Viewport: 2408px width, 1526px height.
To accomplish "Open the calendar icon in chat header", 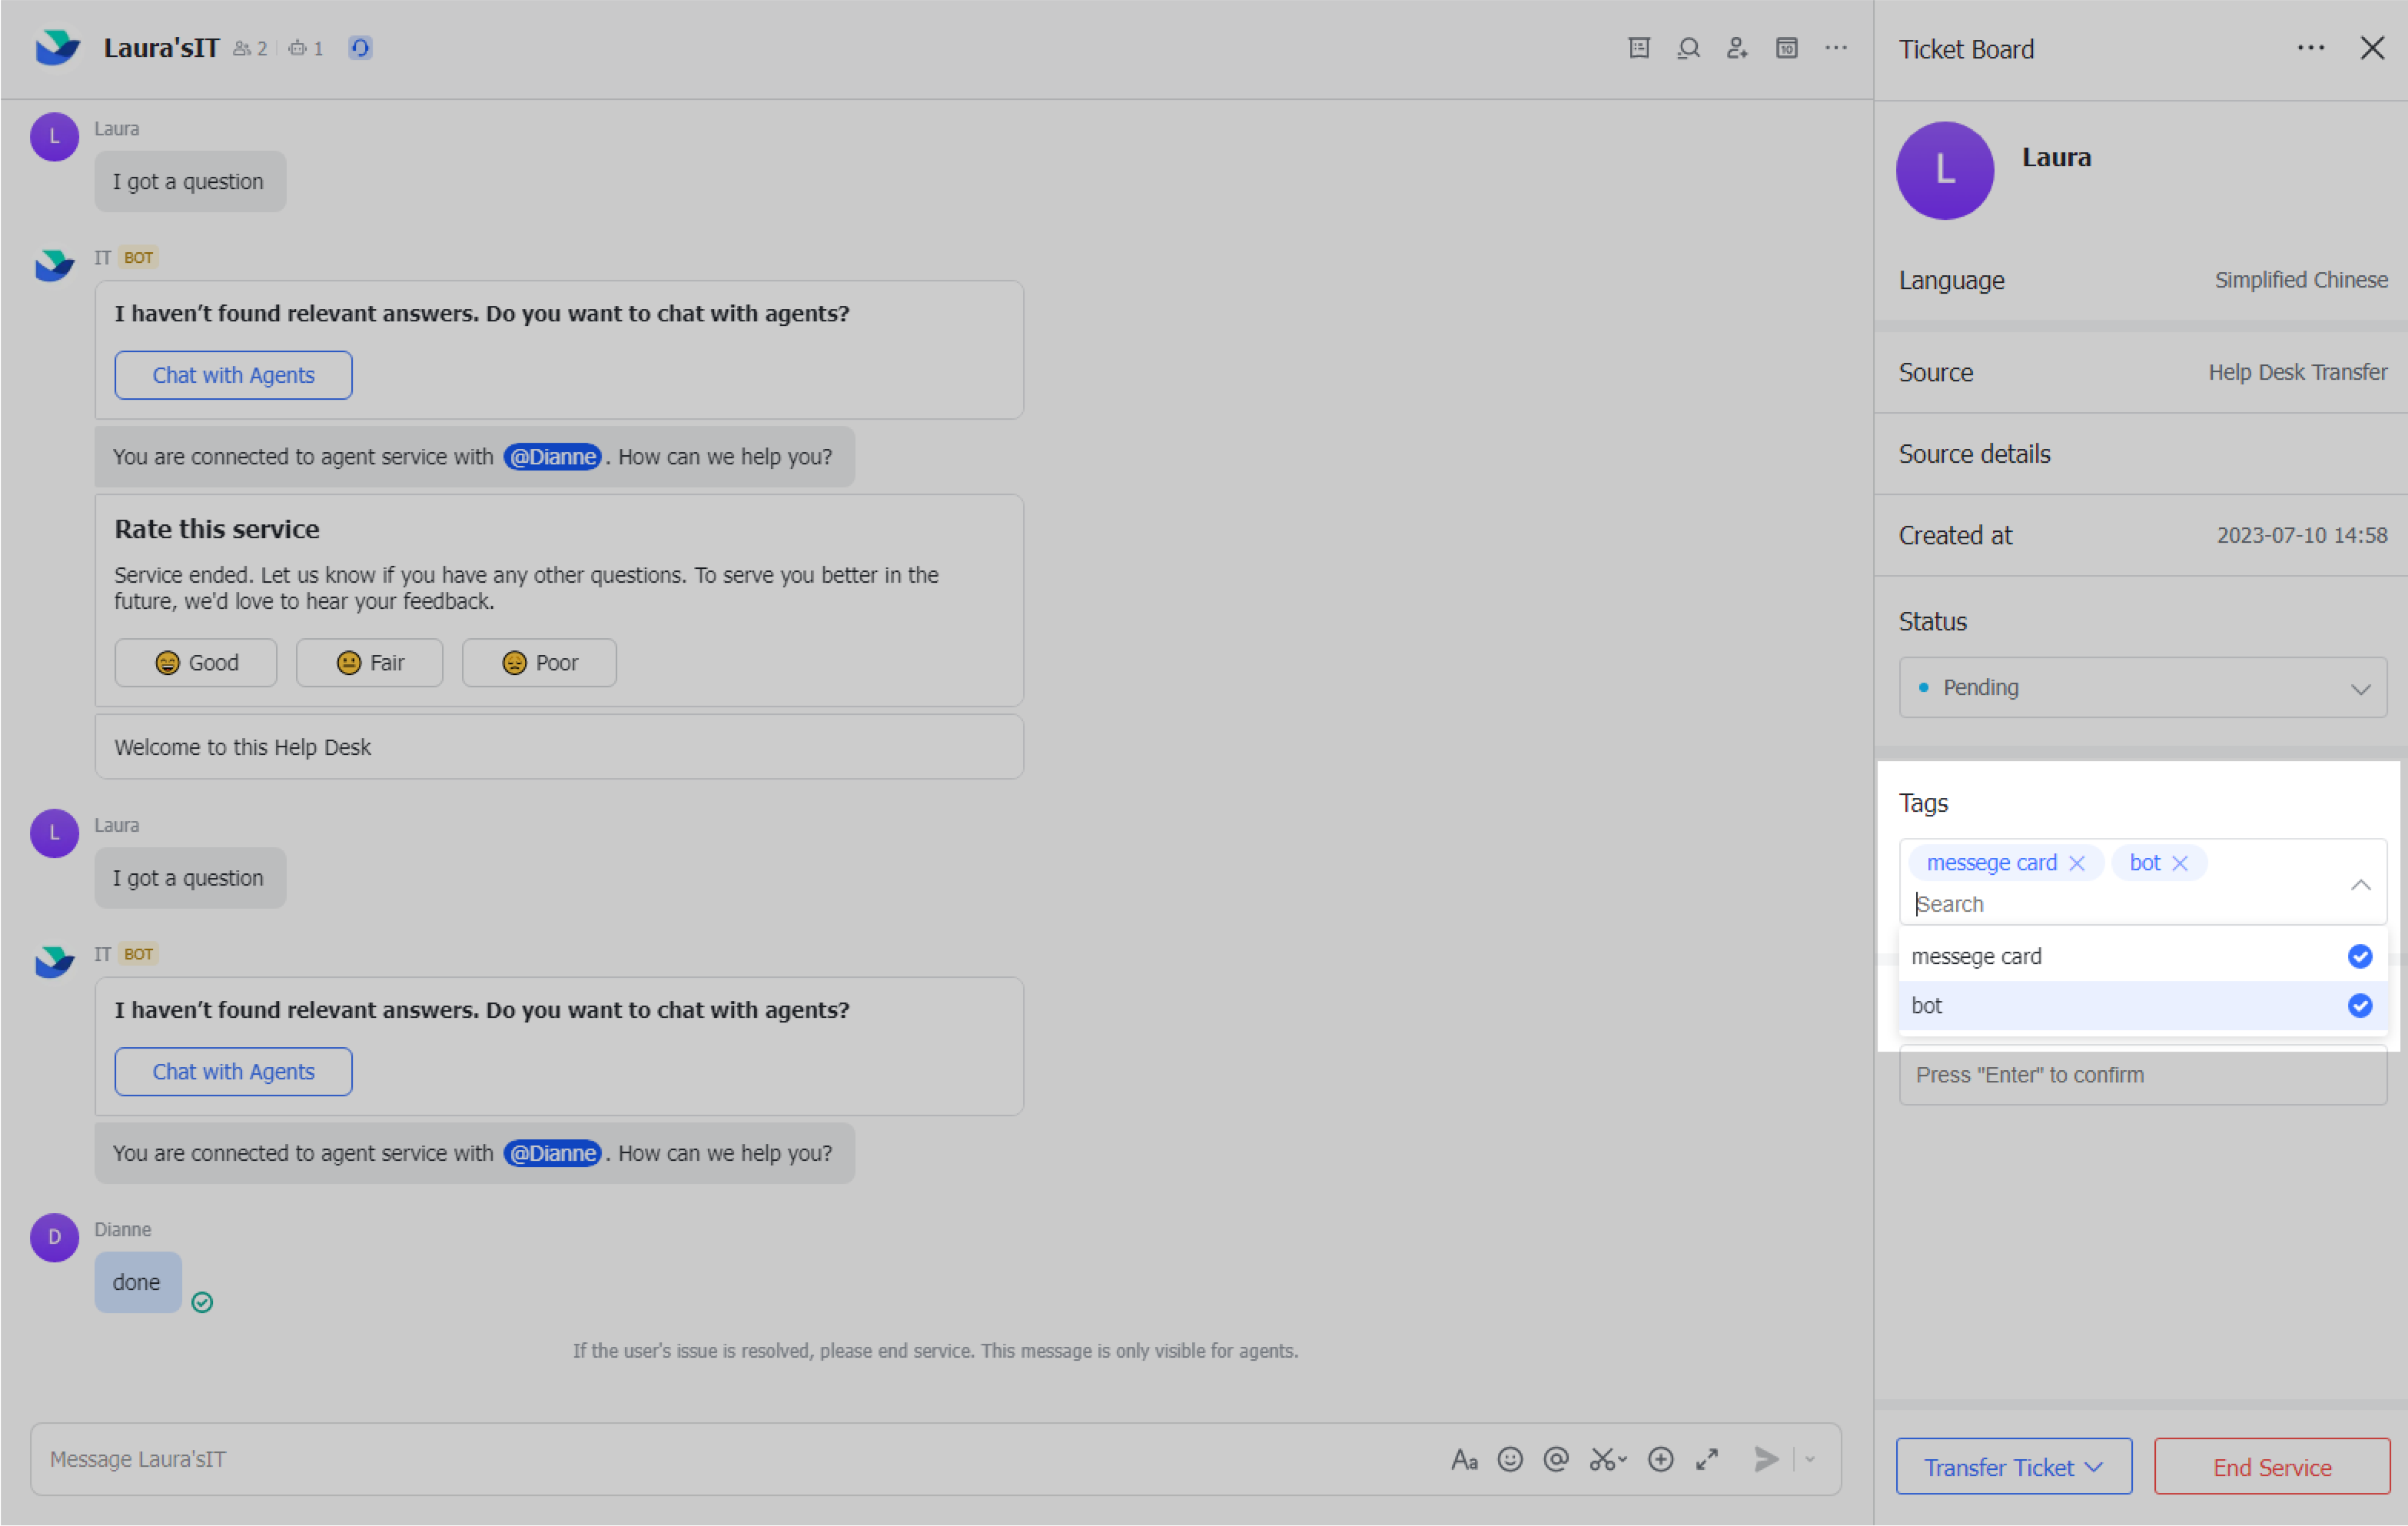I will click(1786, 48).
